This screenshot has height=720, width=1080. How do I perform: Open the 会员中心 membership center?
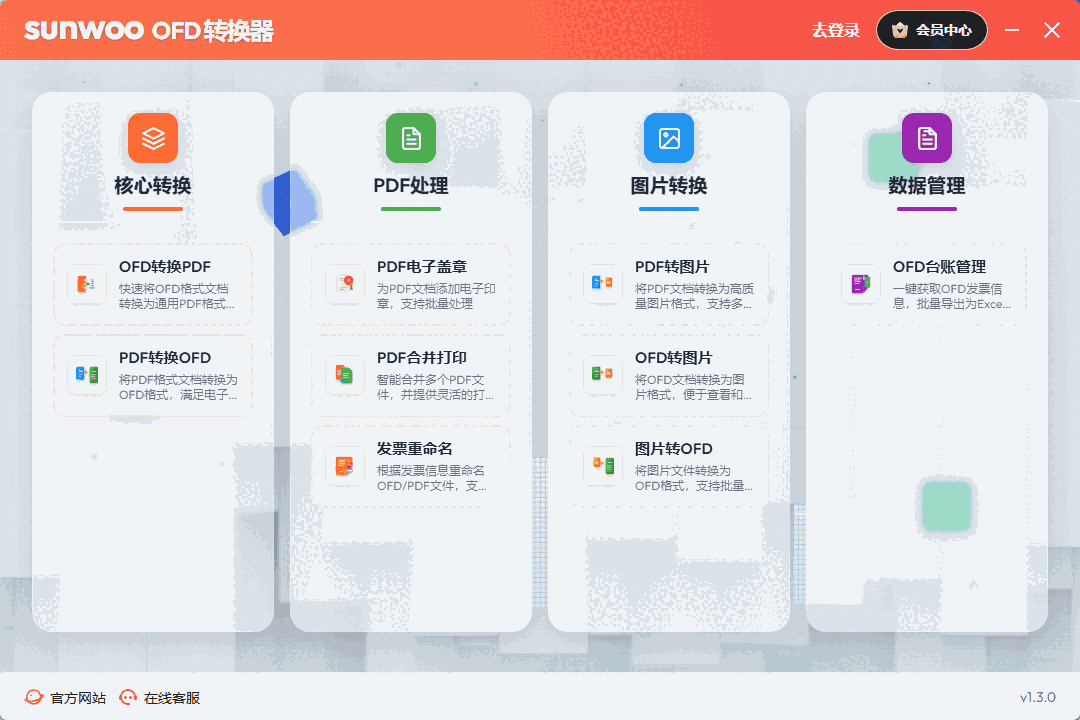click(x=931, y=30)
